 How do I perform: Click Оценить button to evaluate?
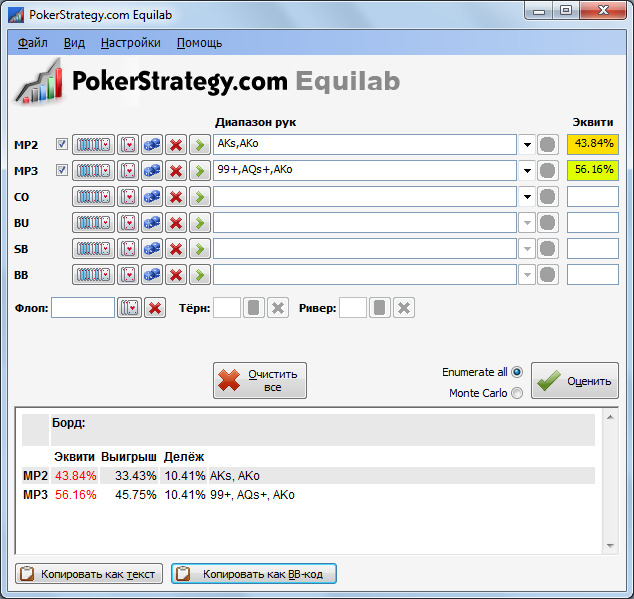coord(575,381)
